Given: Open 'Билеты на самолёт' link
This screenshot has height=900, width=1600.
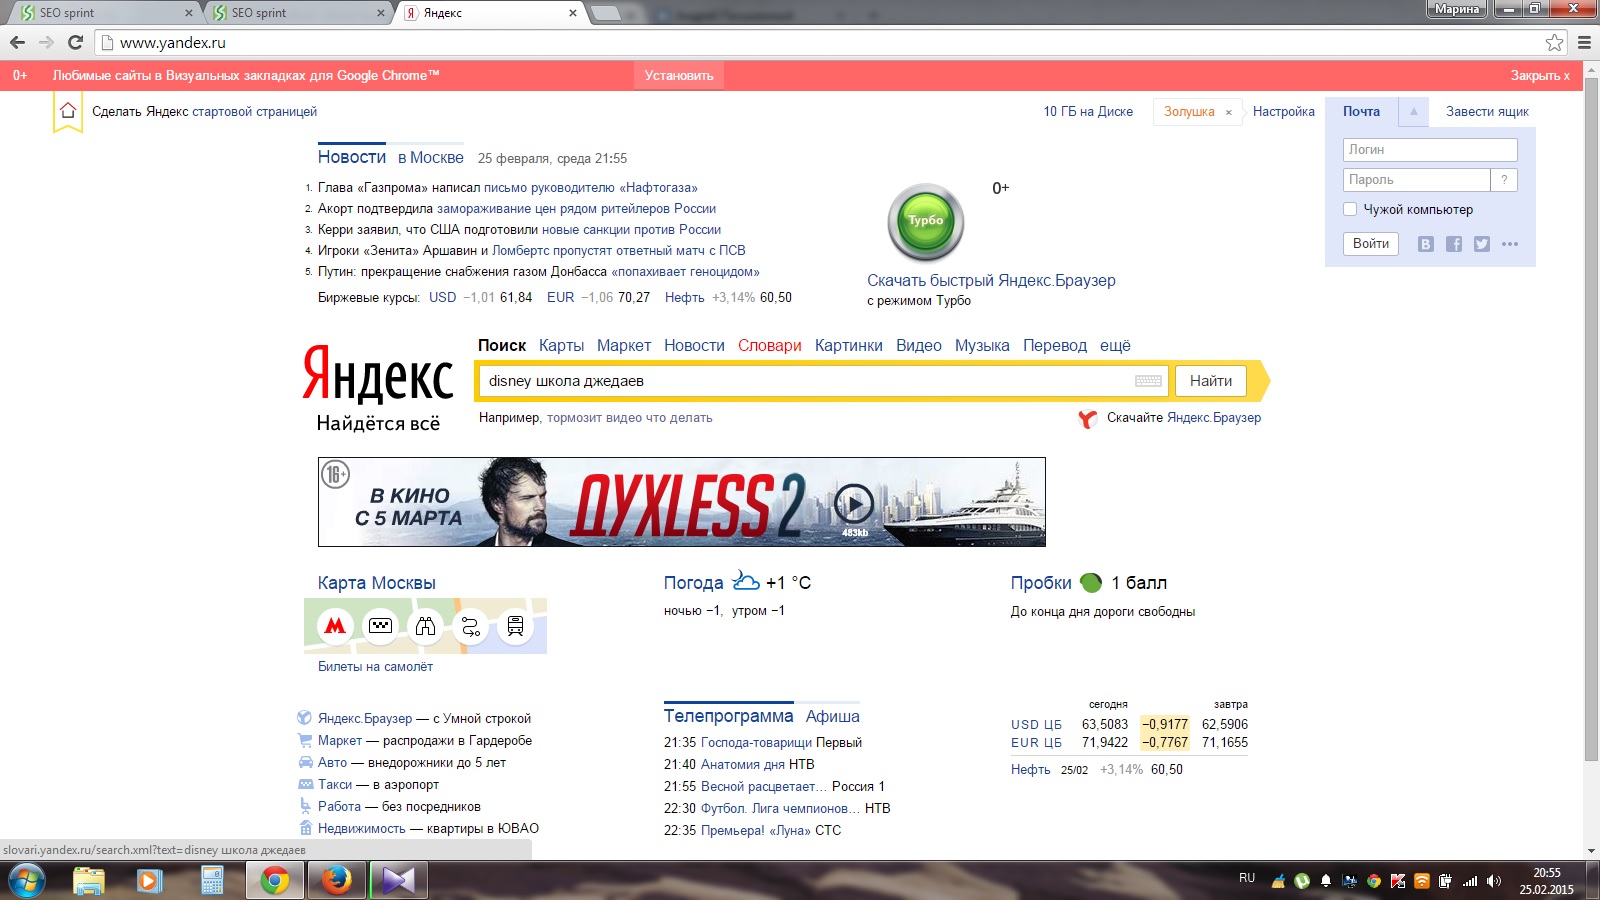Looking at the screenshot, I should (x=375, y=666).
